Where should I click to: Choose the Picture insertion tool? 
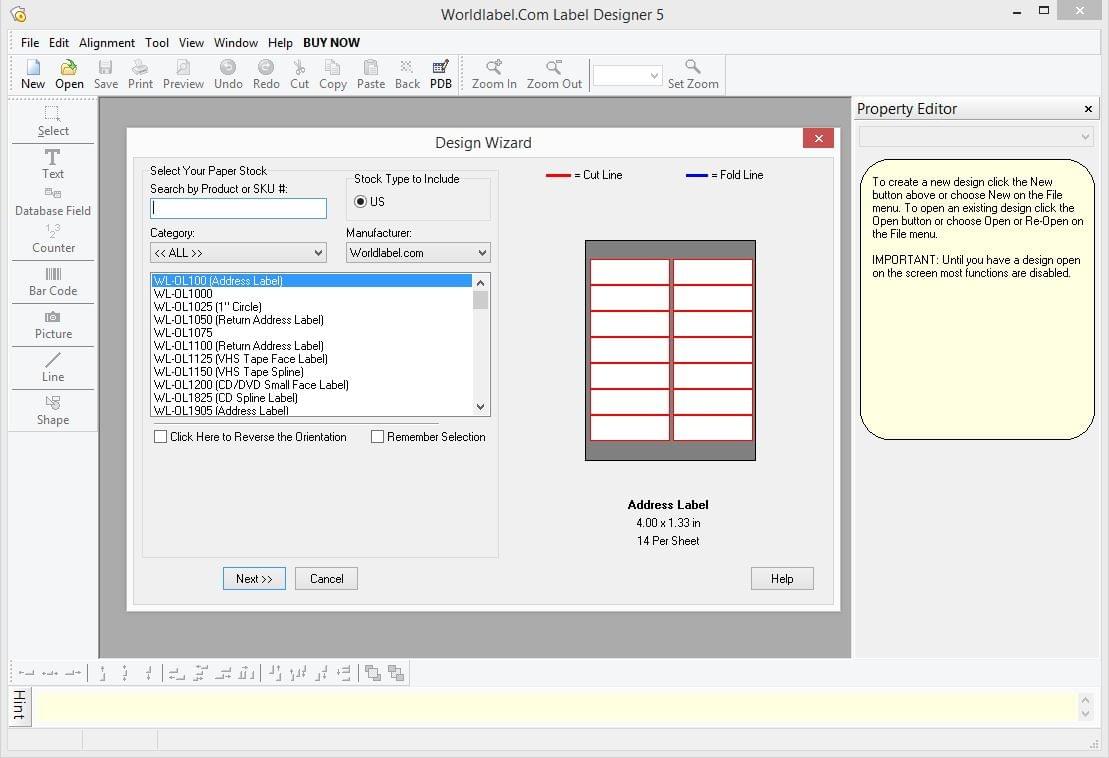(x=52, y=325)
